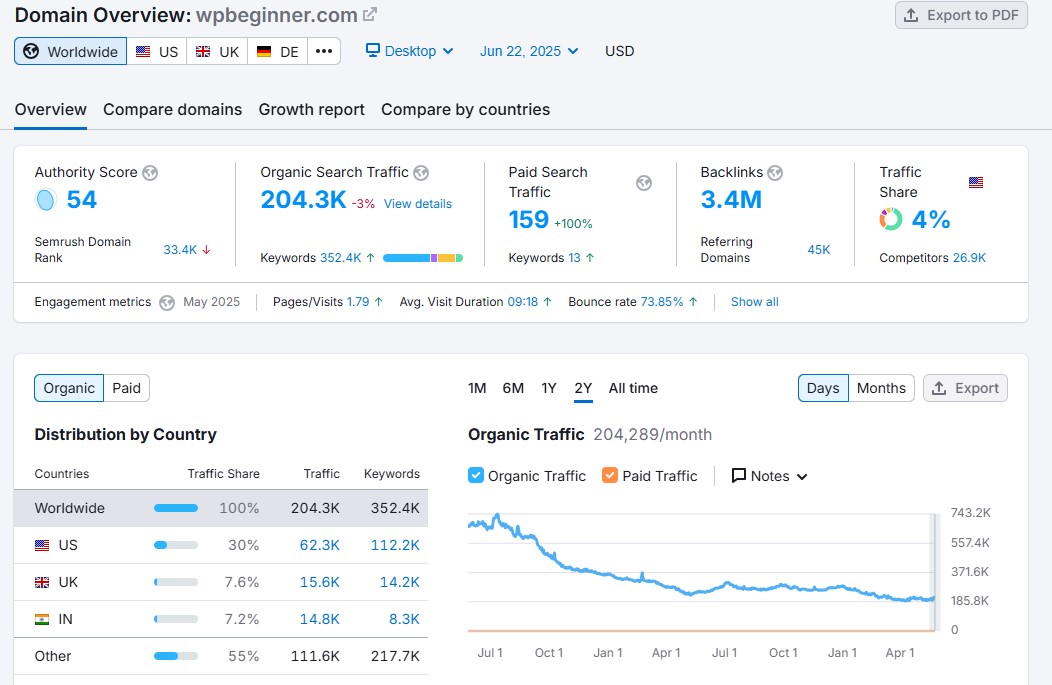
Task: Click IN traffic value 14.8K
Action: click(319, 619)
